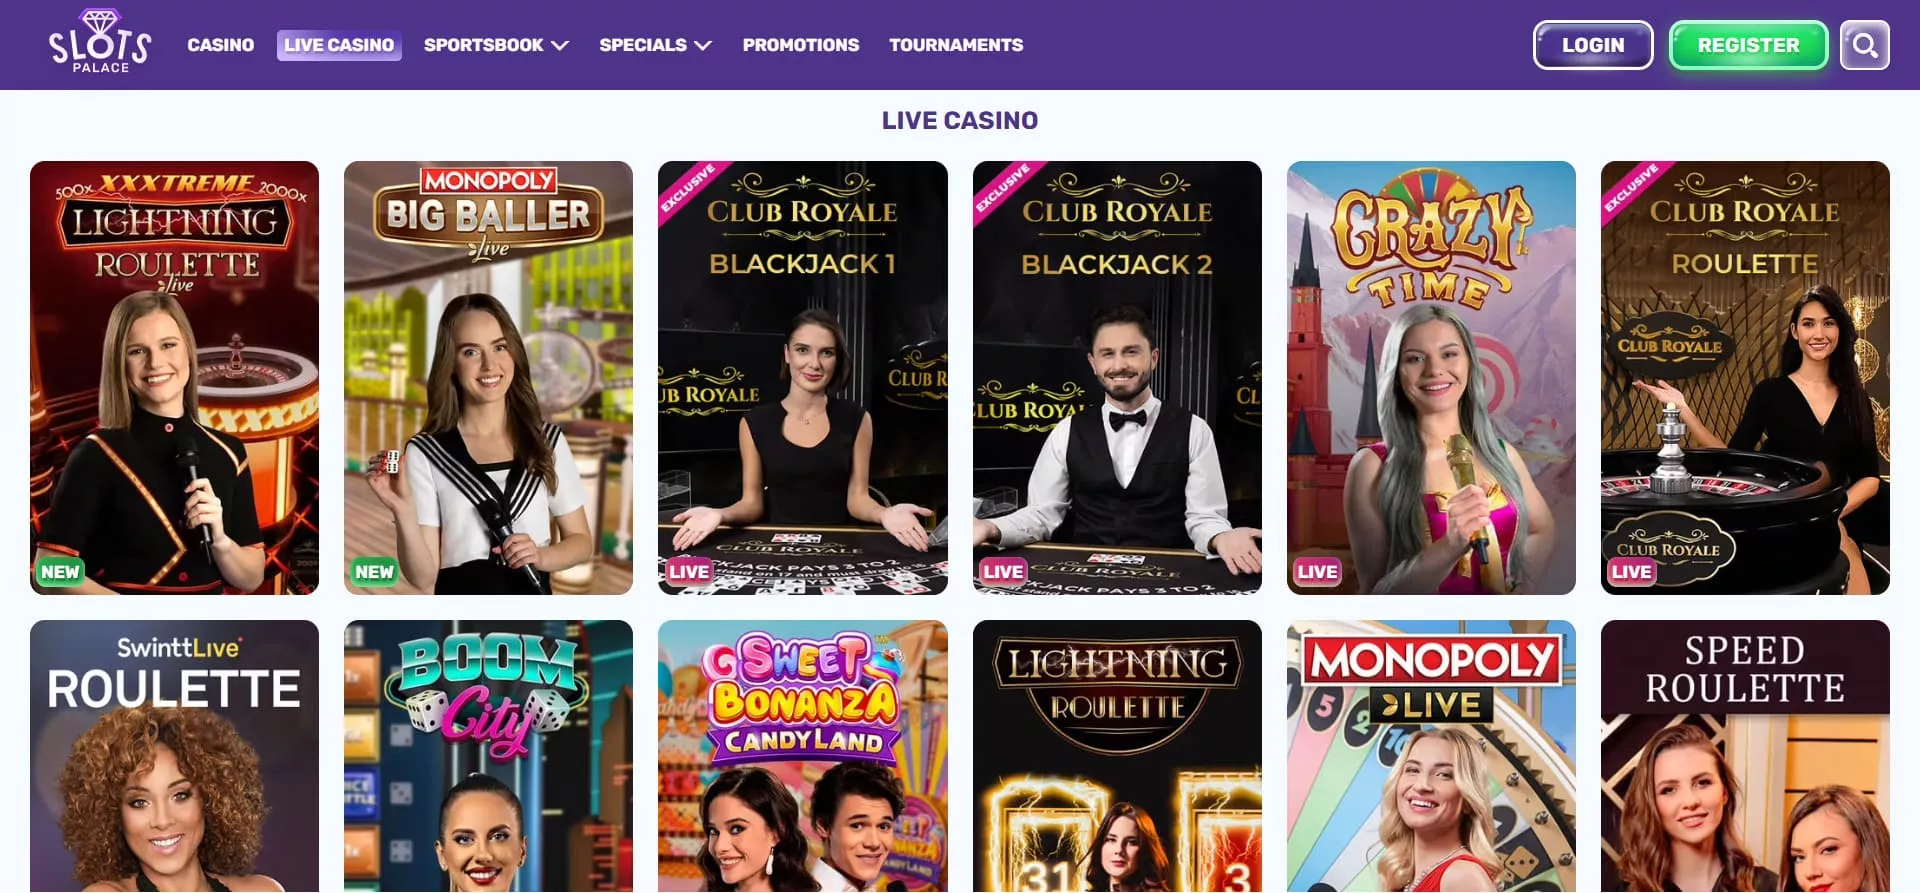Click the Login button
Screen dimensions: 1920x893
pyautogui.click(x=1593, y=45)
